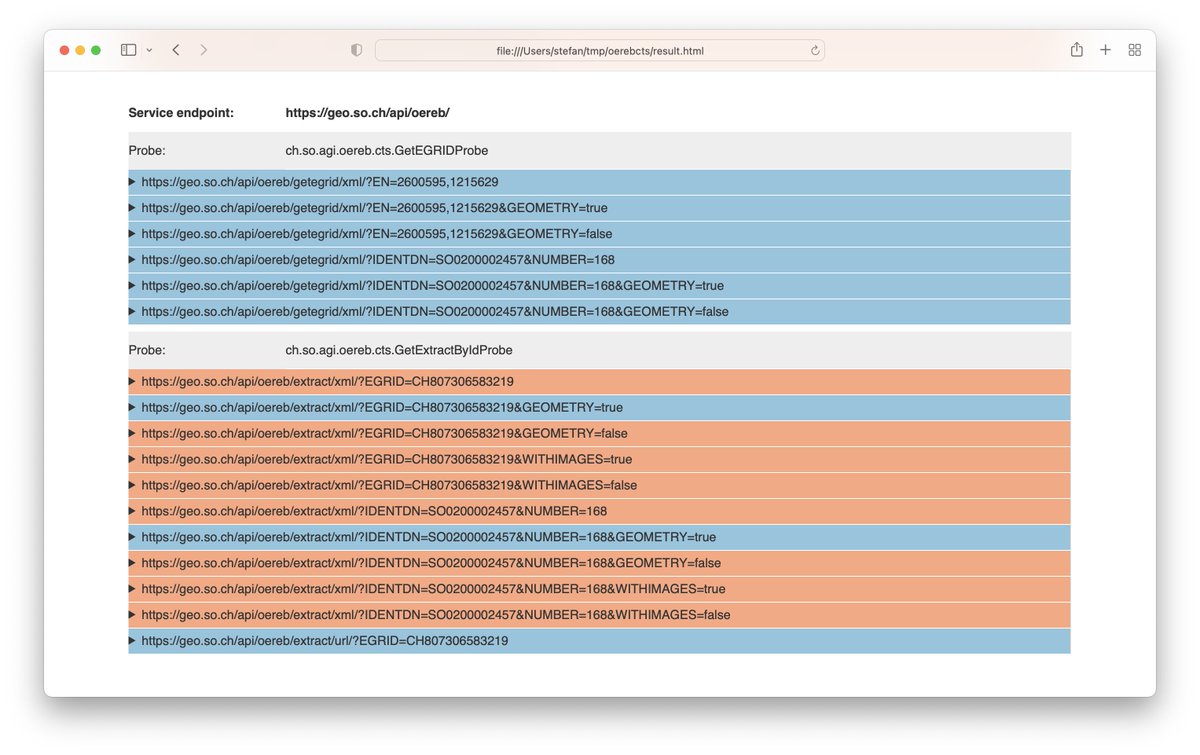This screenshot has height=755, width=1200.
Task: Expand getegrid IDENTDN row with GEOMETRY=true
Action: [x=599, y=286]
